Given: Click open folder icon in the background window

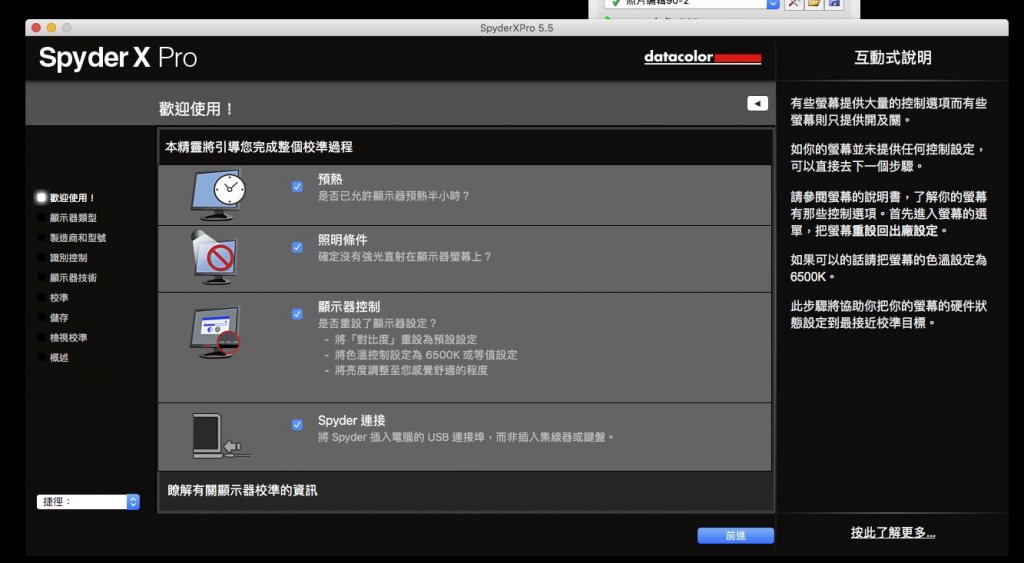Looking at the screenshot, I should (x=814, y=3).
